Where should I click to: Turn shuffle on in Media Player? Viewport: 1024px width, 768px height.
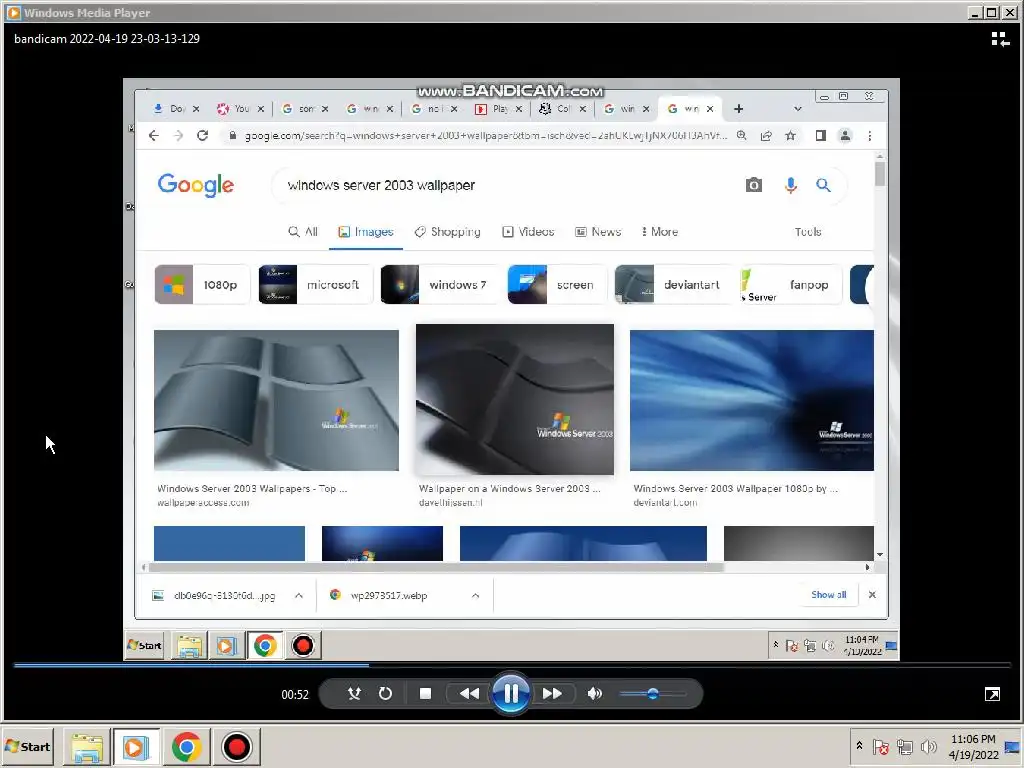(354, 694)
